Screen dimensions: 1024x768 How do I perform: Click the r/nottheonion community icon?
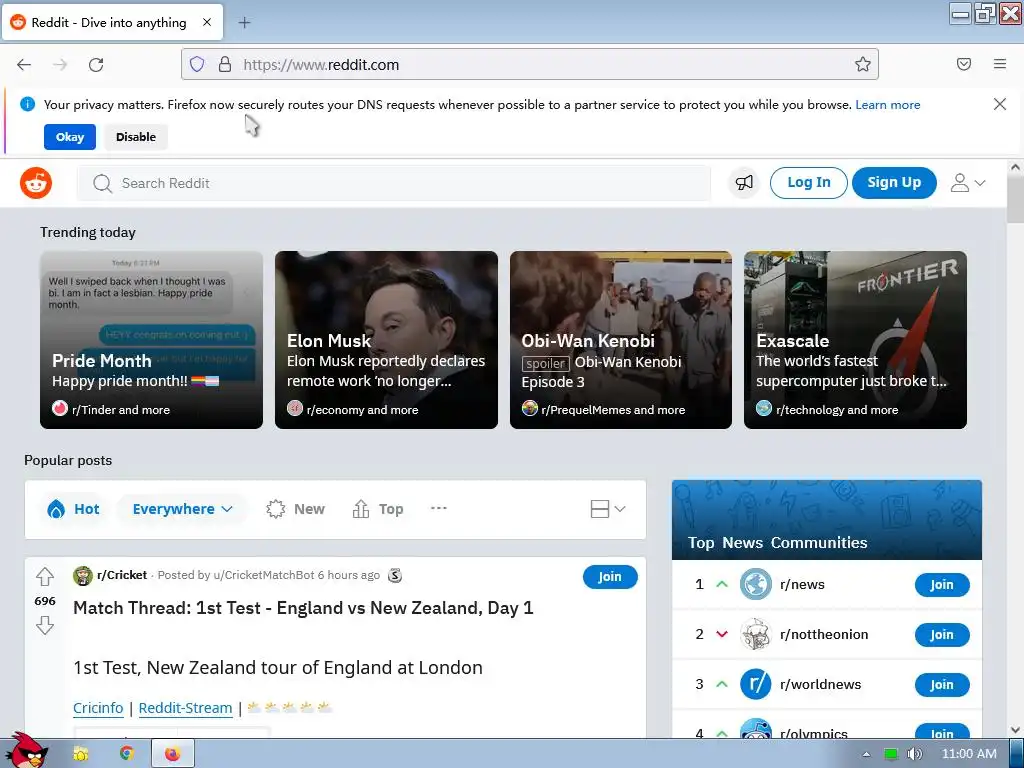click(756, 634)
